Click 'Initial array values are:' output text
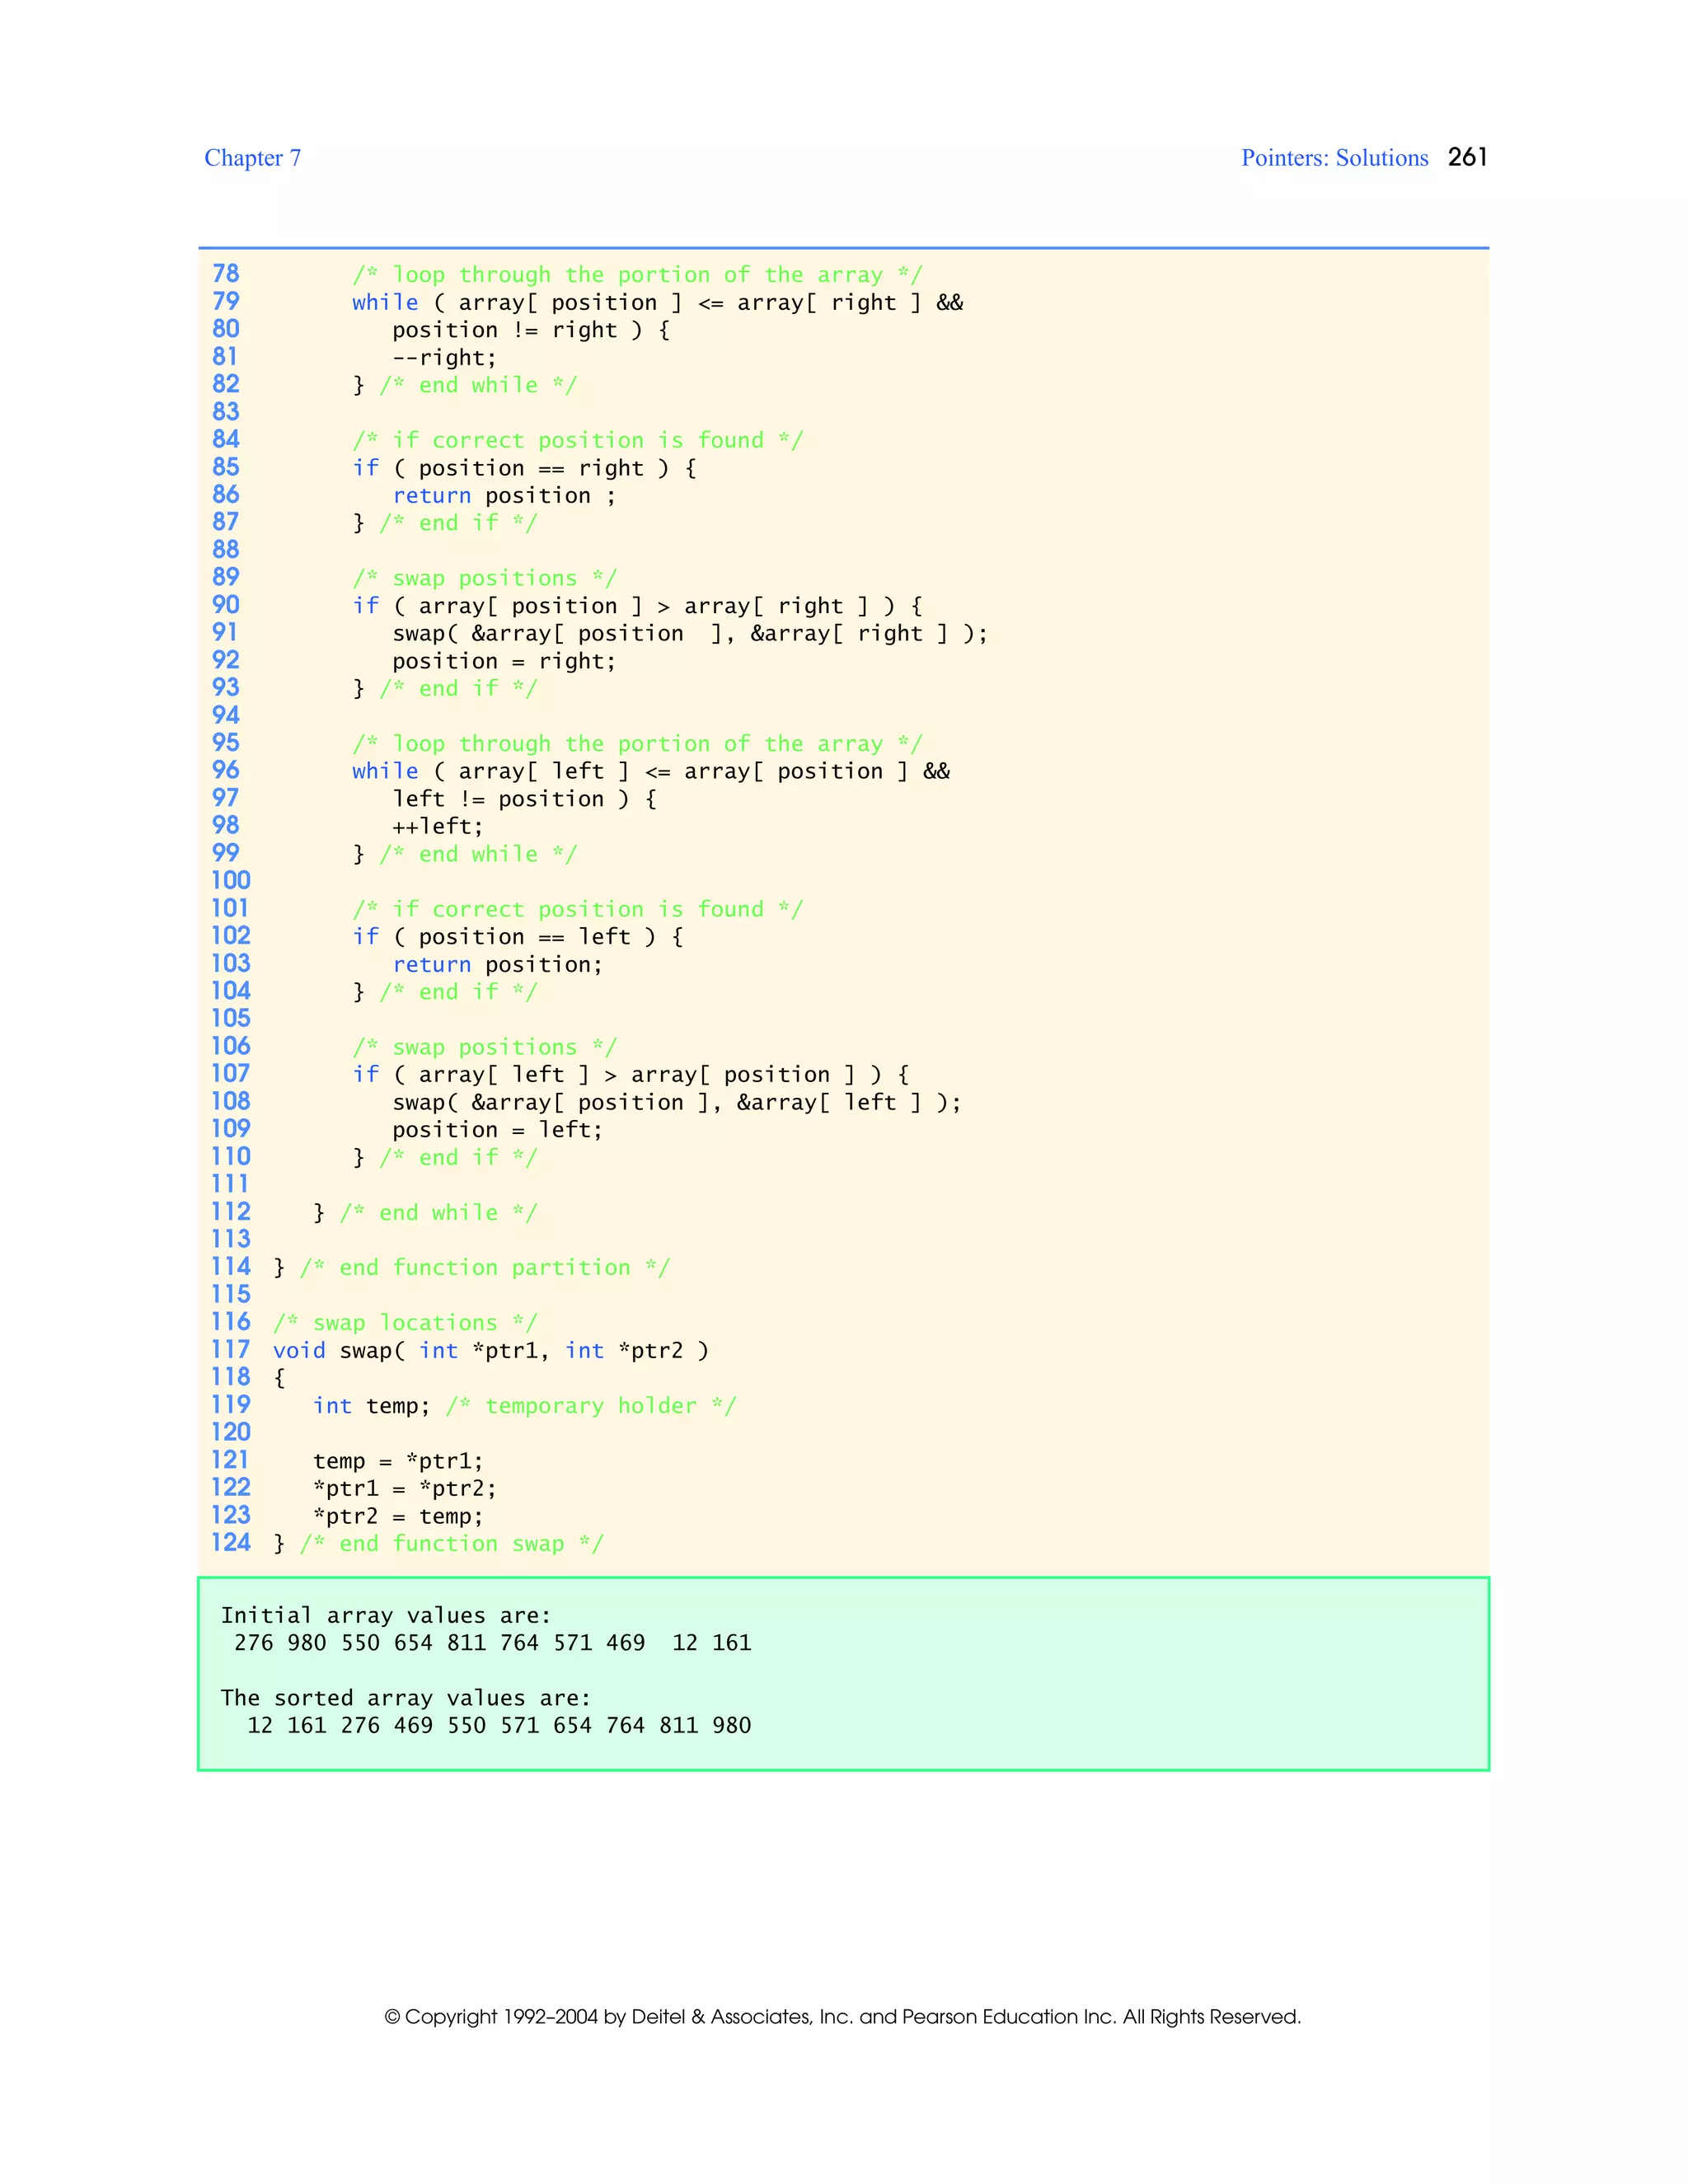 click(x=385, y=1615)
